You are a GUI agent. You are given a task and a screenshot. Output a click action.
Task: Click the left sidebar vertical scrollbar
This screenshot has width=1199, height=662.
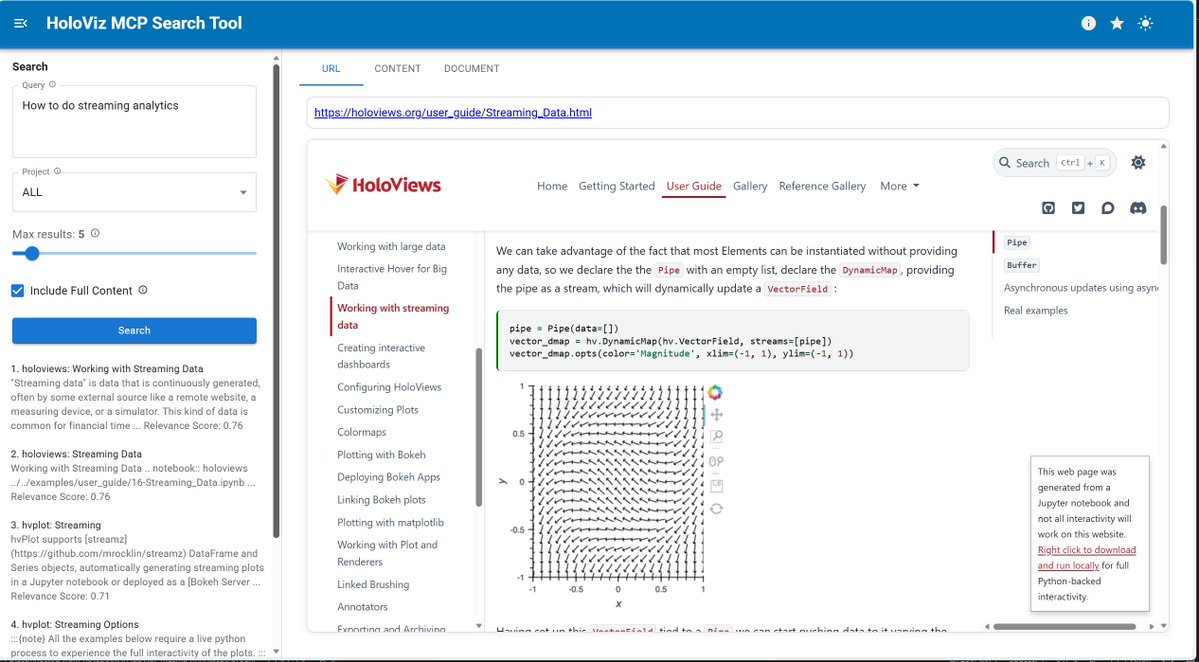click(276, 301)
